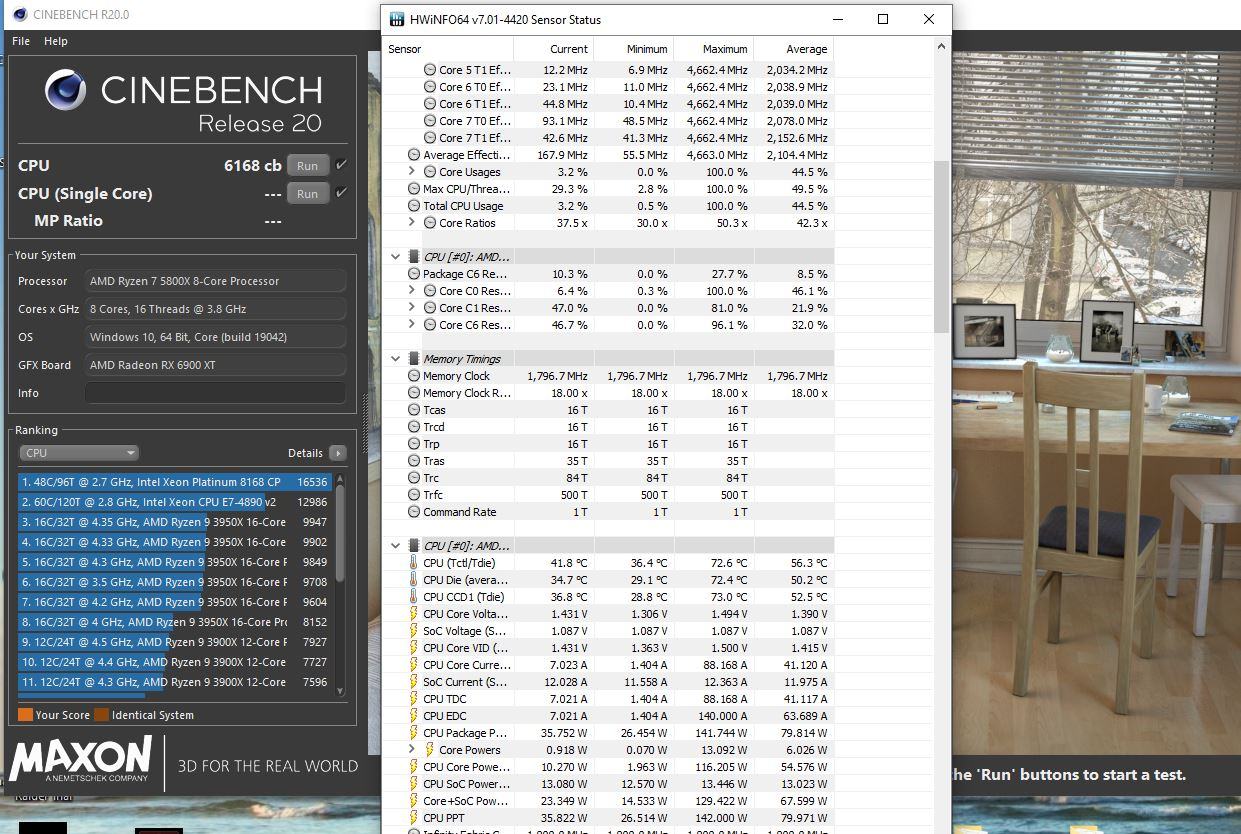
Task: Select the Memory Clock Ratio row
Action: pyautogui.click(x=608, y=393)
